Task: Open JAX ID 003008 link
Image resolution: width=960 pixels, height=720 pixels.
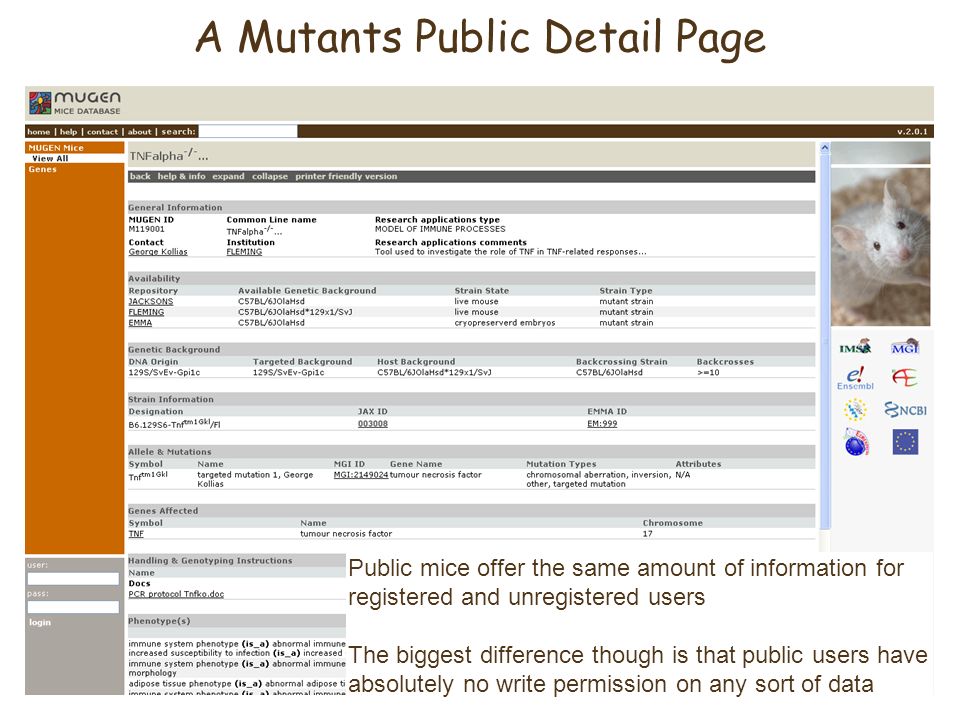Action: click(x=373, y=424)
